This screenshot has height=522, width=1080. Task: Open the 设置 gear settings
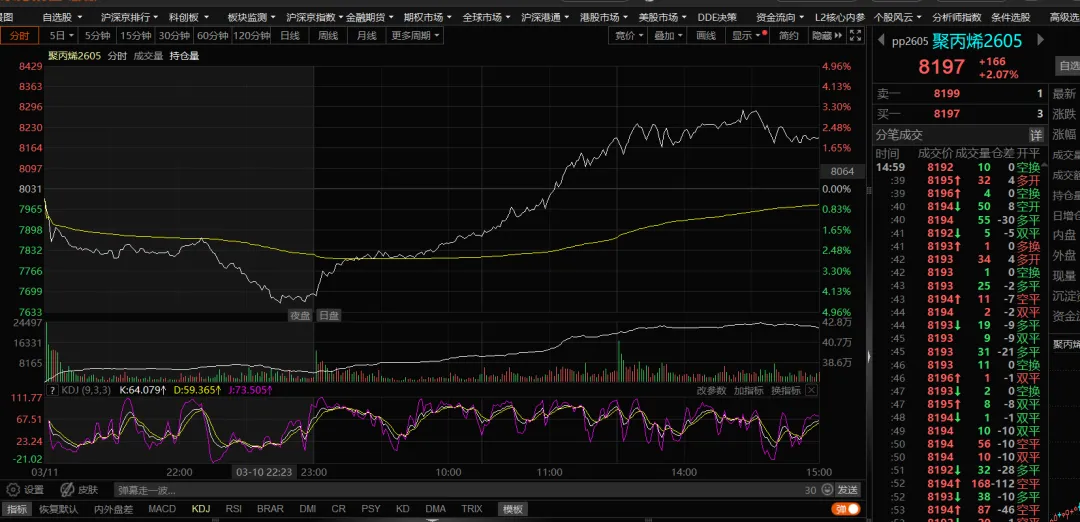pyautogui.click(x=25, y=490)
